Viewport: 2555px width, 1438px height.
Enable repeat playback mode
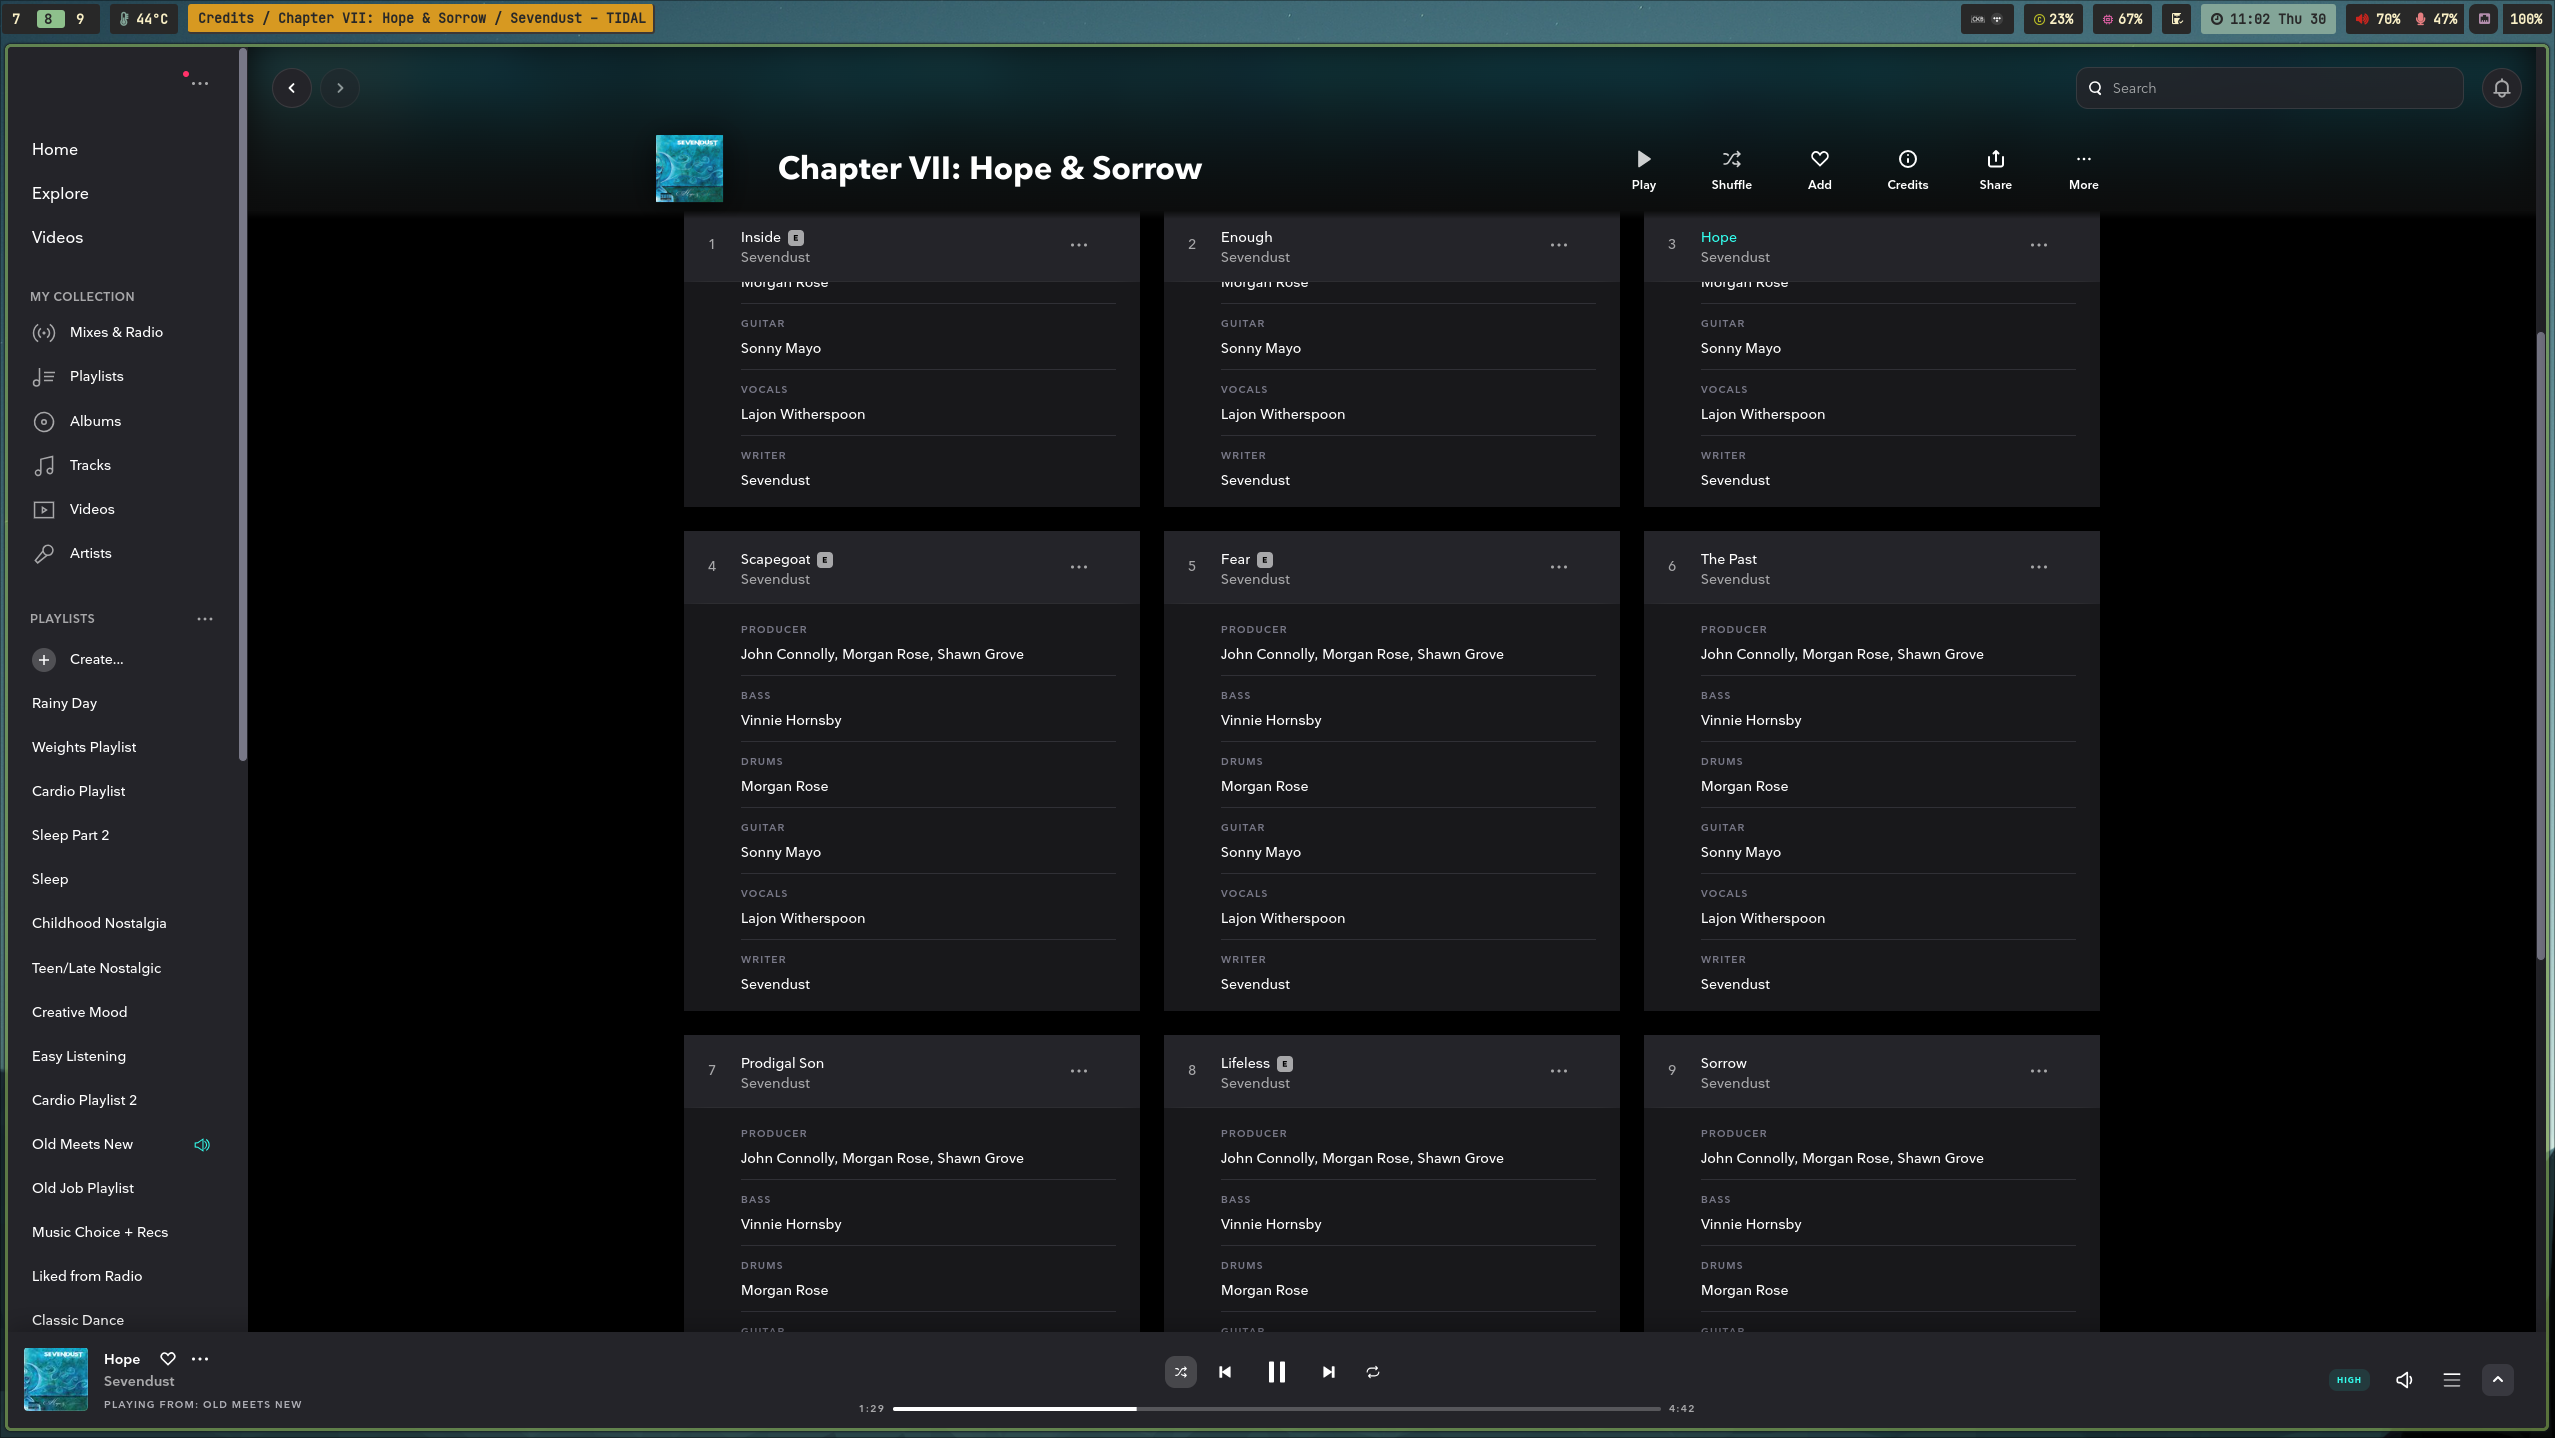point(1372,1372)
